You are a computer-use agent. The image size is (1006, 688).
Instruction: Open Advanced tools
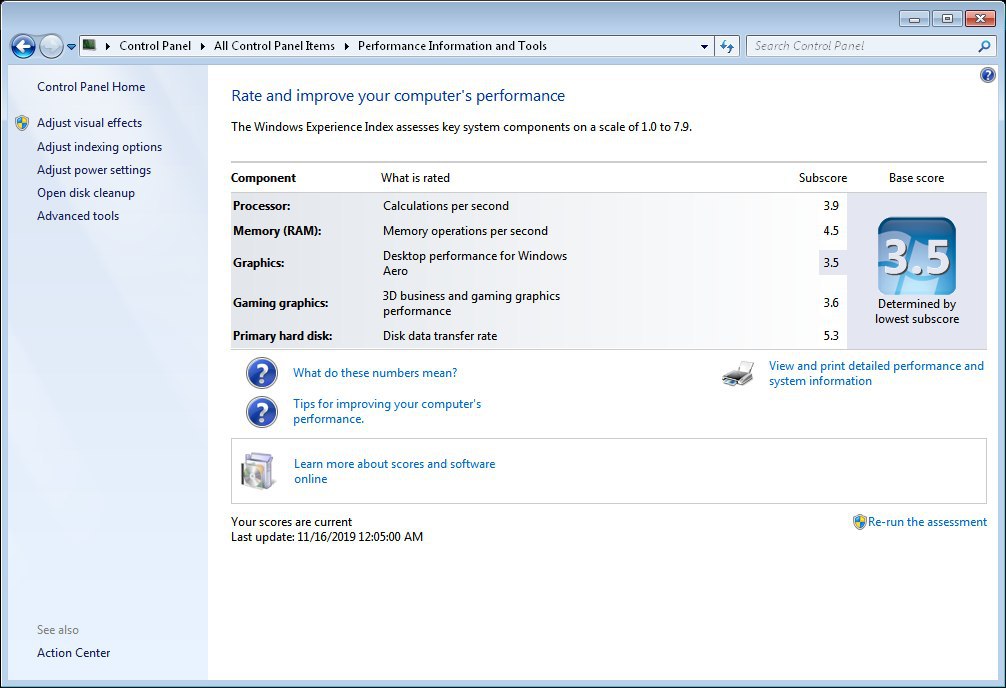pos(78,216)
